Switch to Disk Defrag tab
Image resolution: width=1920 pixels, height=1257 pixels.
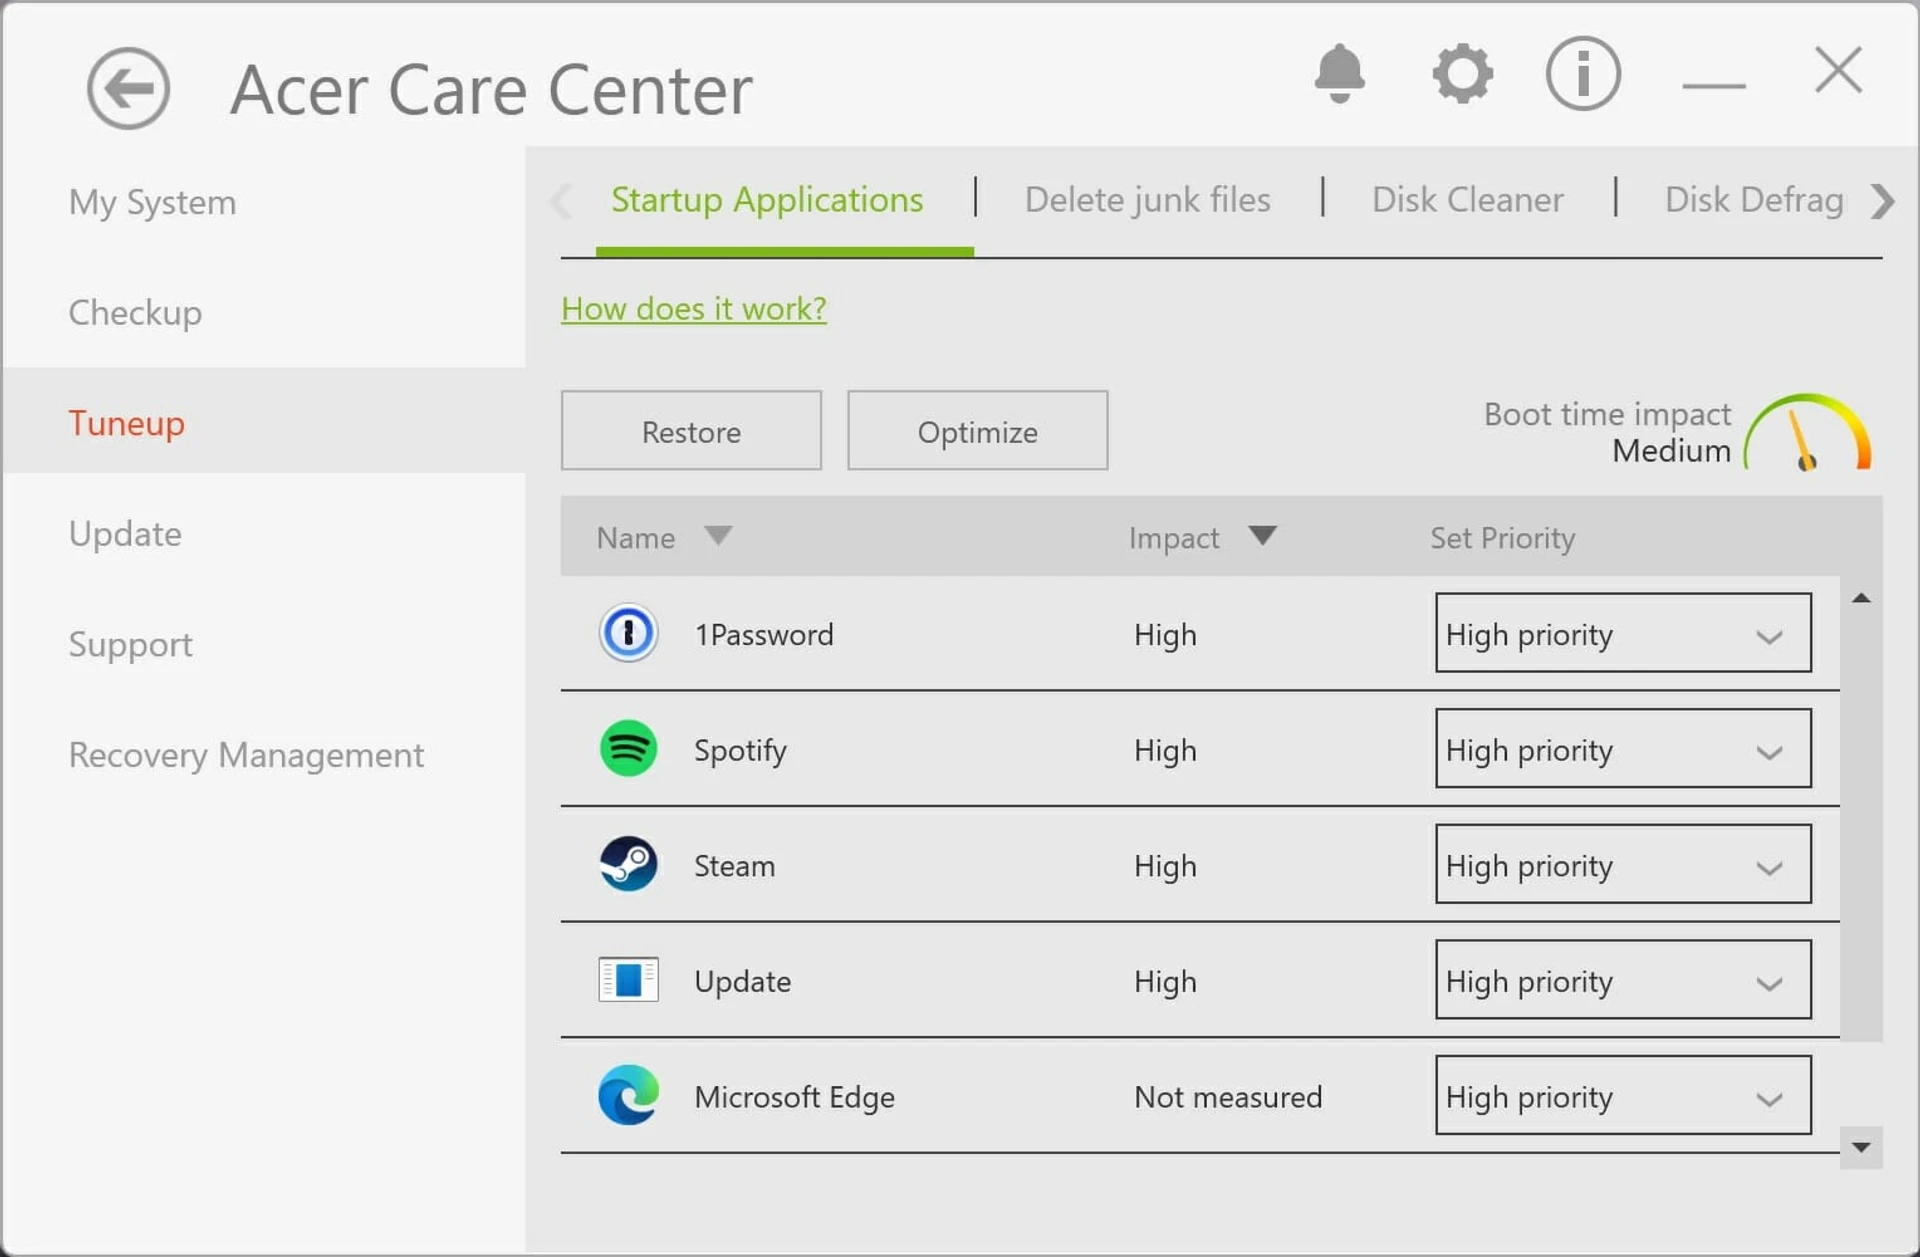tap(1754, 200)
